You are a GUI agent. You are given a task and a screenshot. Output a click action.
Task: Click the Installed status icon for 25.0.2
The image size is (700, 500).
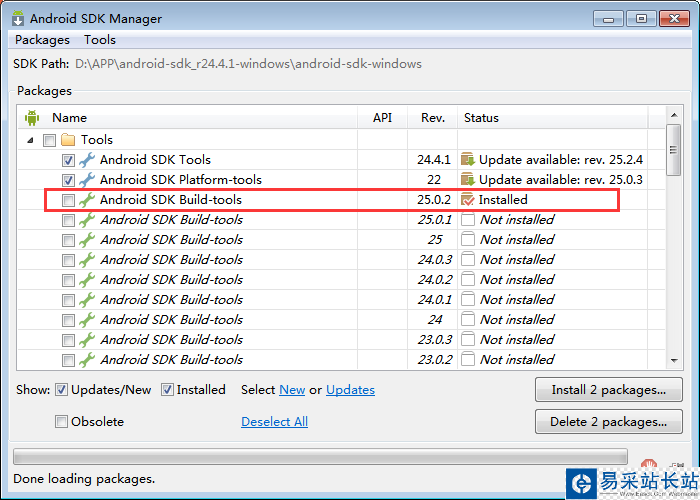[468, 200]
